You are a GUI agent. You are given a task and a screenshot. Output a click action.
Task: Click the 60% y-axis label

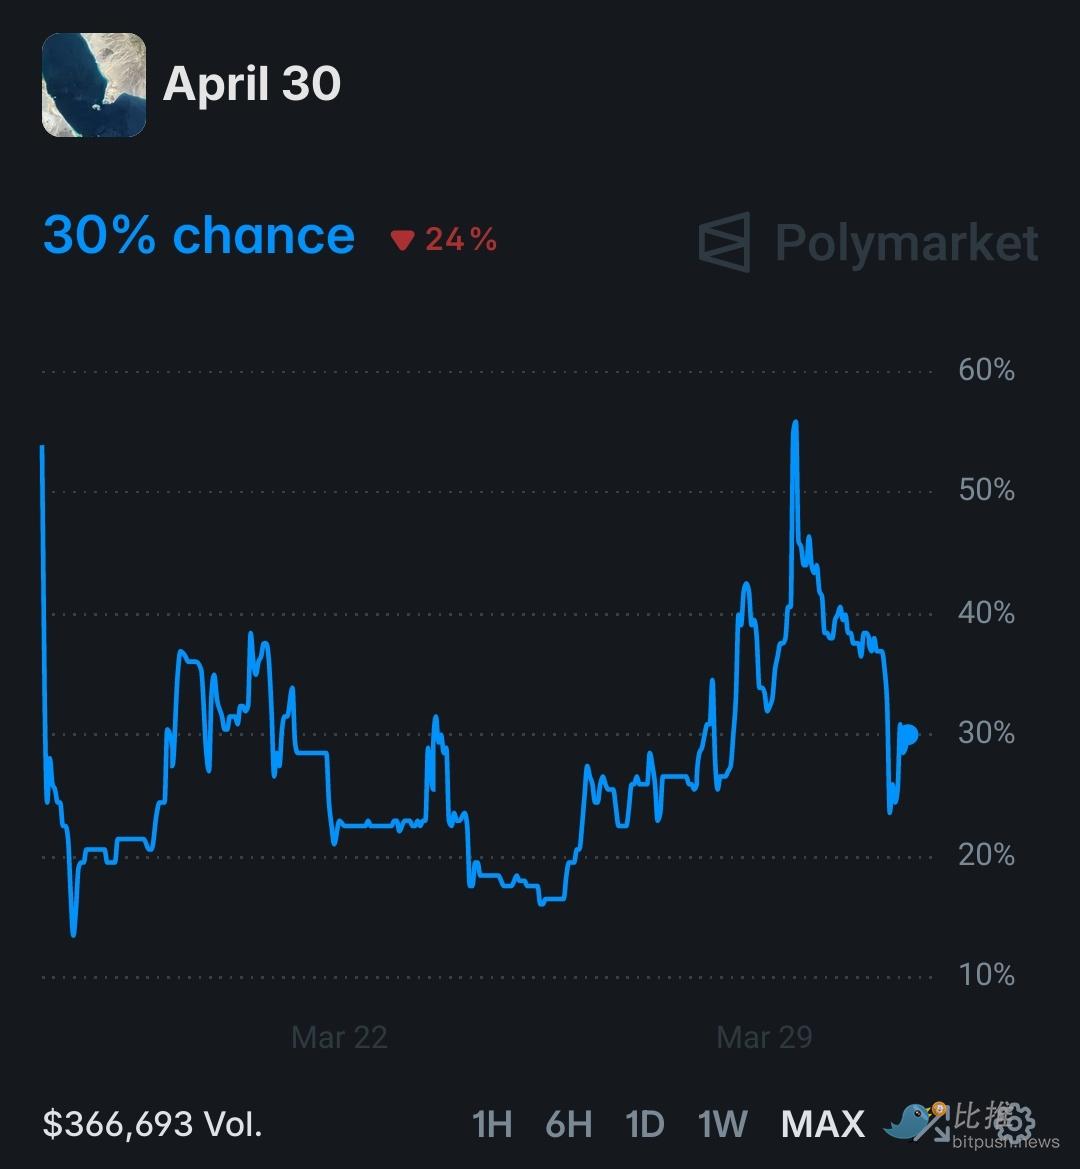click(986, 370)
